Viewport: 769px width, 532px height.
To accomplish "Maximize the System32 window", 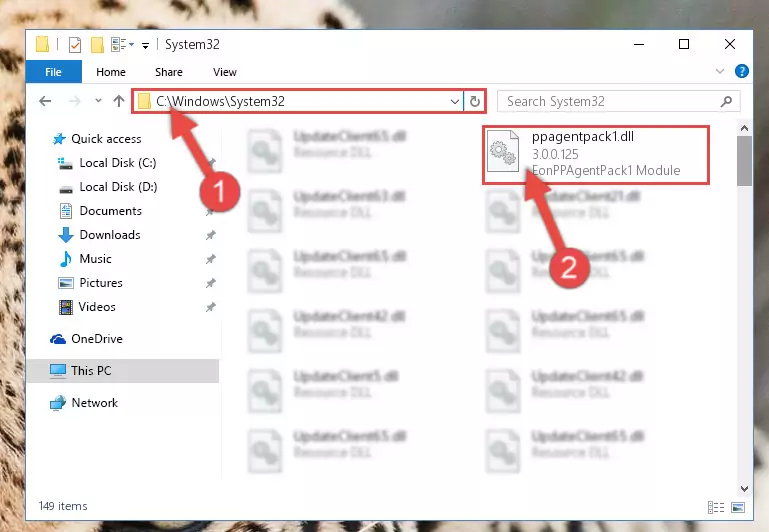I will pos(684,45).
